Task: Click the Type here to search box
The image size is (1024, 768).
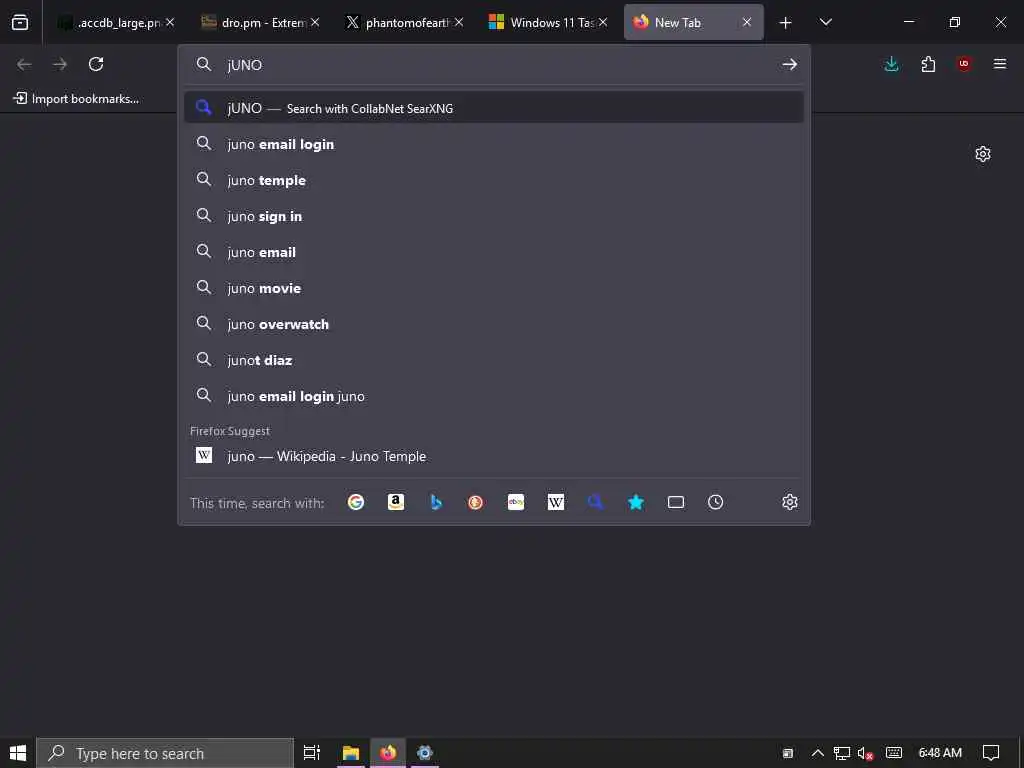Action: coord(165,753)
